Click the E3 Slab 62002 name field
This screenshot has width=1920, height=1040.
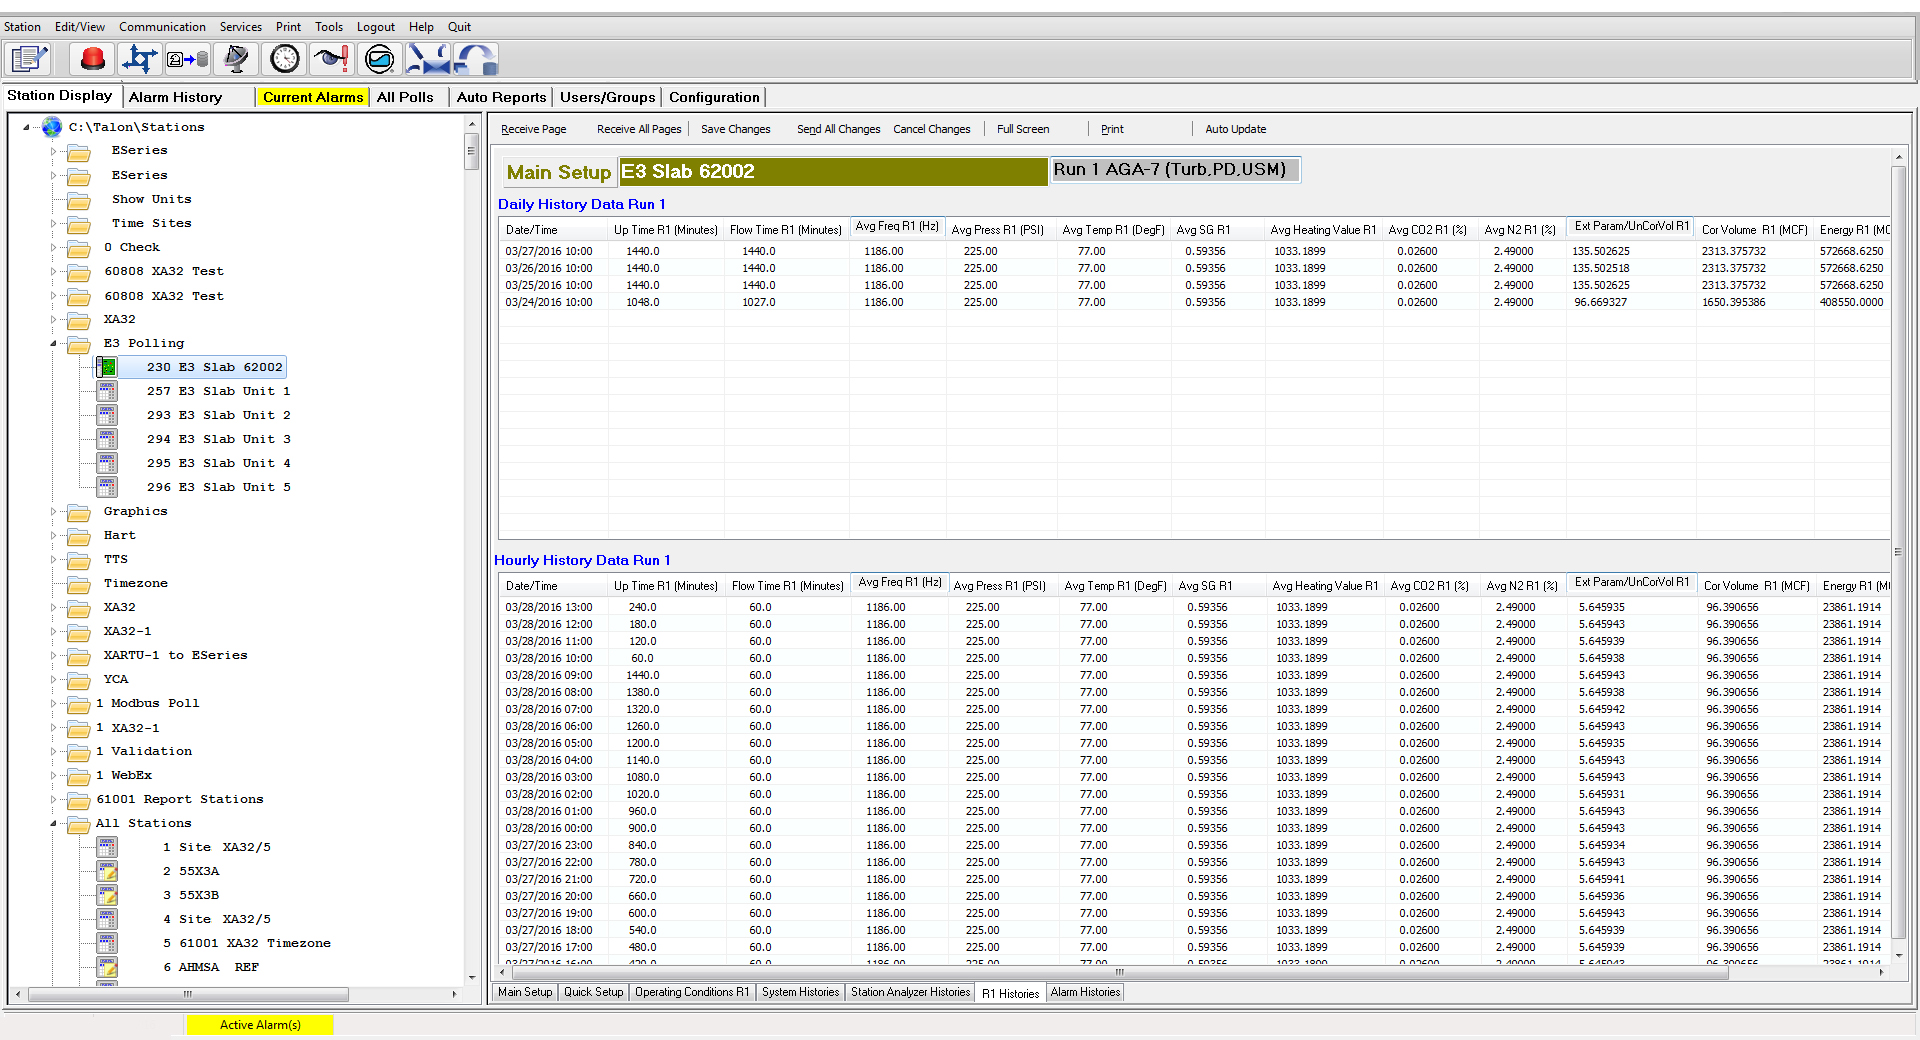[833, 172]
